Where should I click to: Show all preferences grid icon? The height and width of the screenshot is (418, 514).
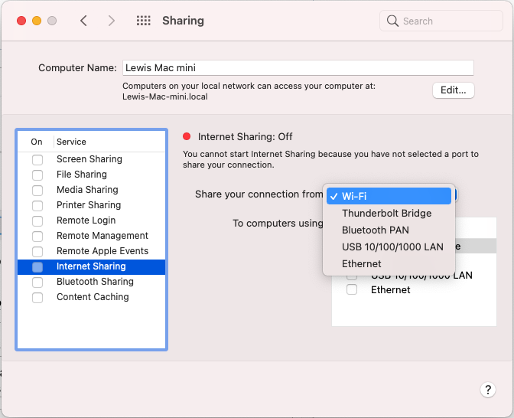click(x=144, y=21)
